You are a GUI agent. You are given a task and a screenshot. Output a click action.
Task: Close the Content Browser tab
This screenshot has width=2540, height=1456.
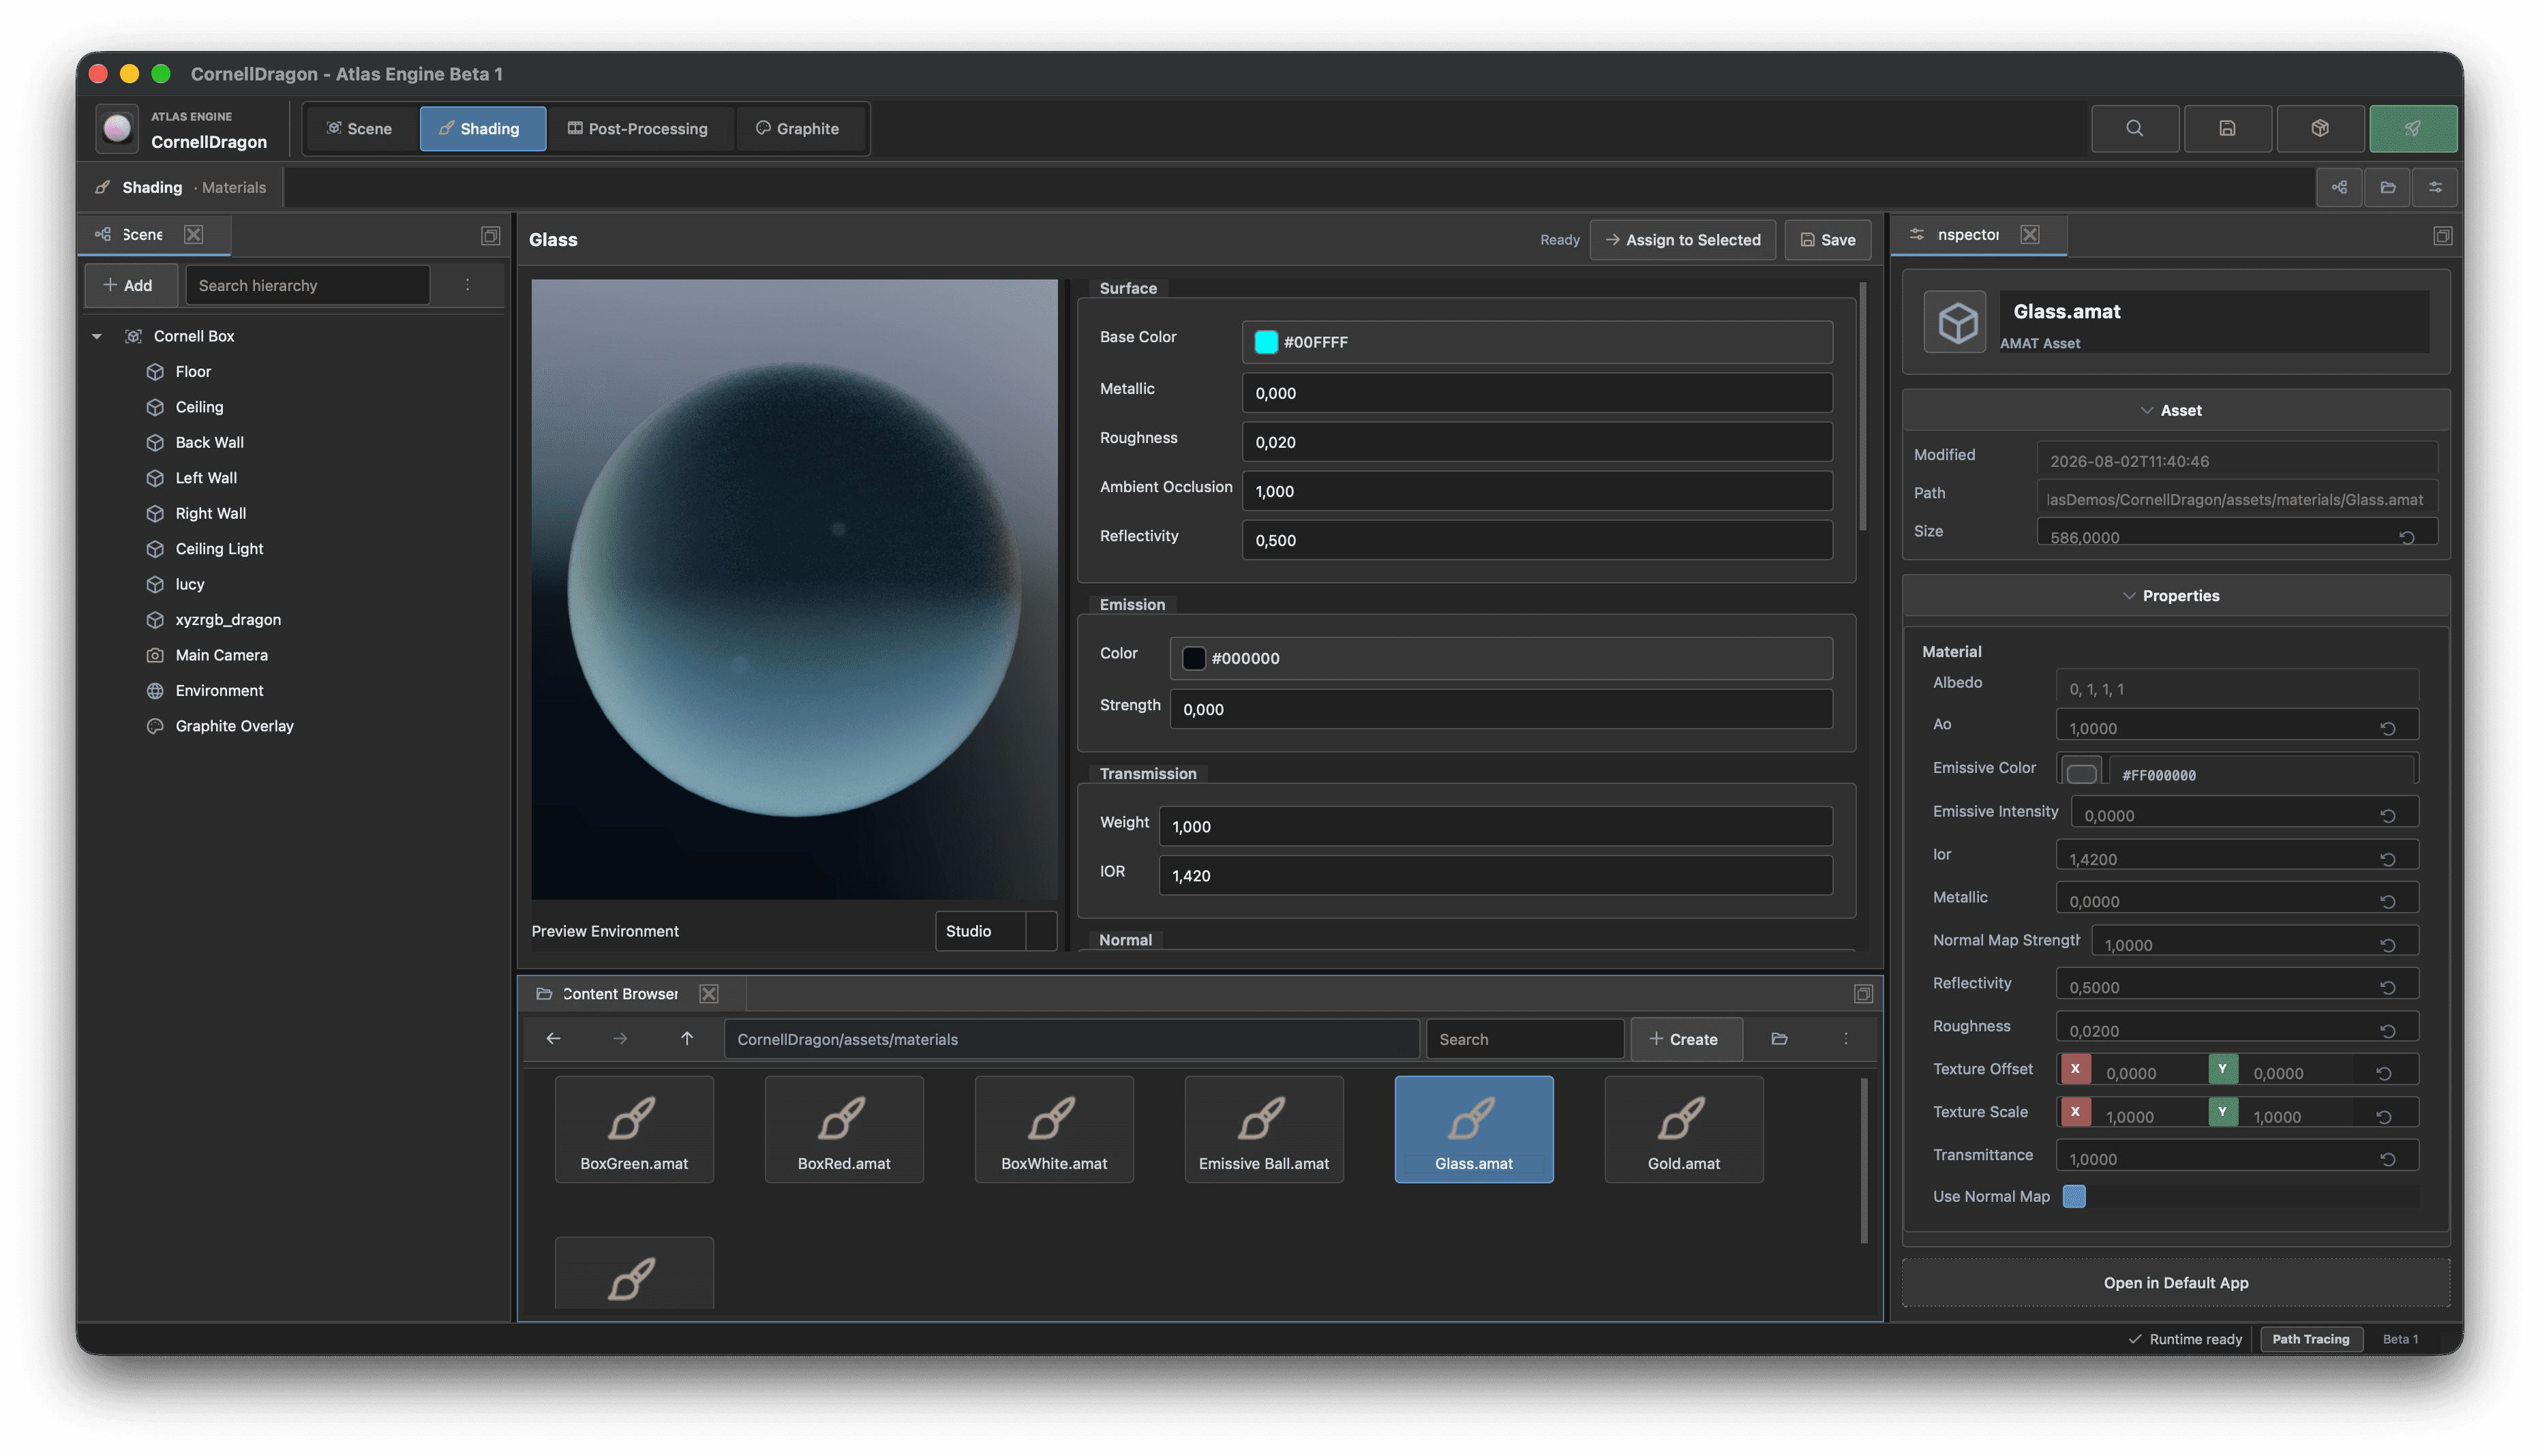[709, 993]
